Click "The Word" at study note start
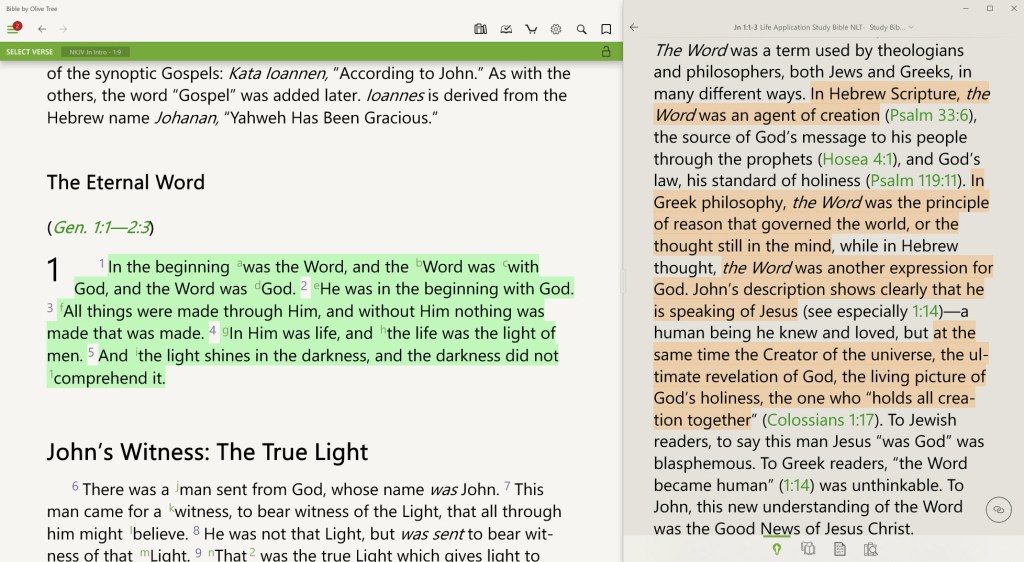The width and height of the screenshot is (1024, 562). [690, 50]
